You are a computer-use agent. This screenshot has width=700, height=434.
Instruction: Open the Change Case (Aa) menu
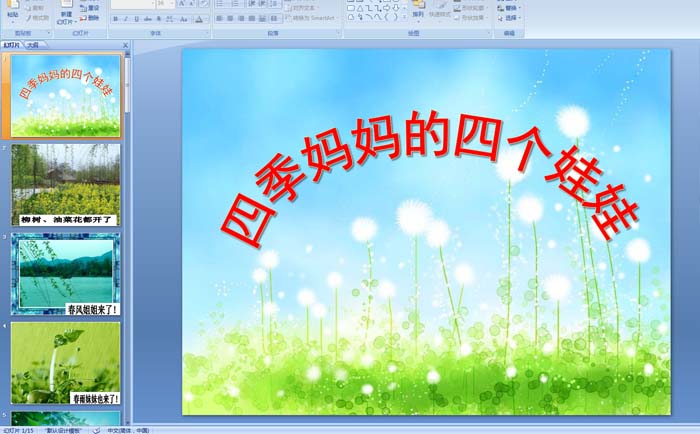click(183, 19)
